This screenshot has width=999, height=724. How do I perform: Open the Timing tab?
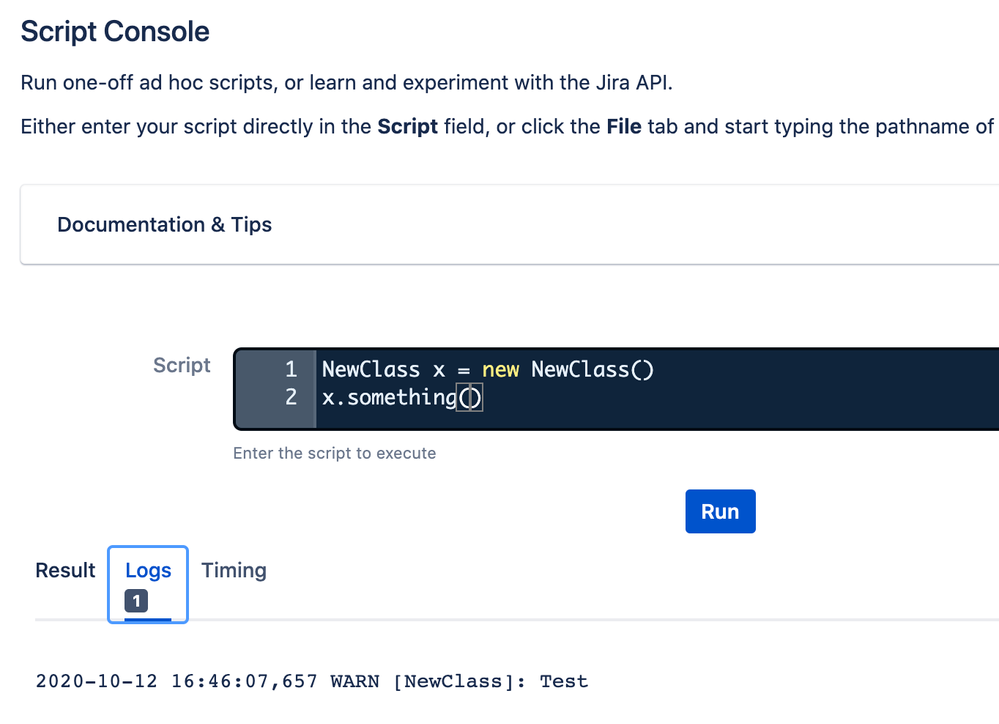(x=234, y=570)
